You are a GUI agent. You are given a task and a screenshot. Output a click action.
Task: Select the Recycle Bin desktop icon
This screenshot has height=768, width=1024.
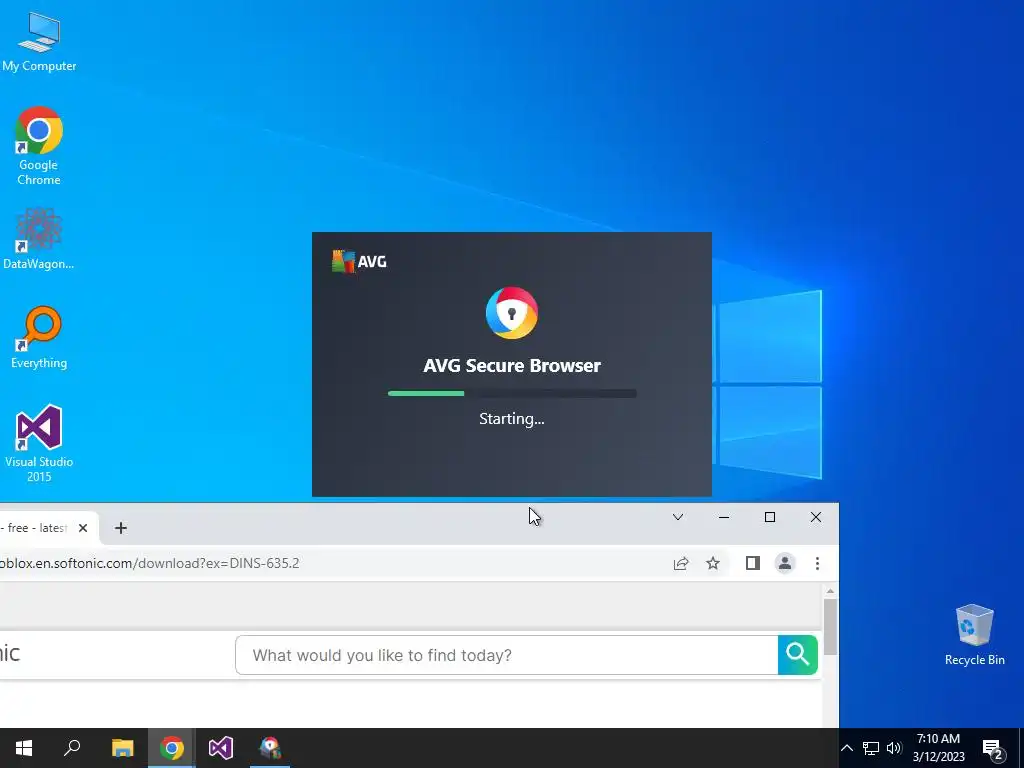point(974,635)
